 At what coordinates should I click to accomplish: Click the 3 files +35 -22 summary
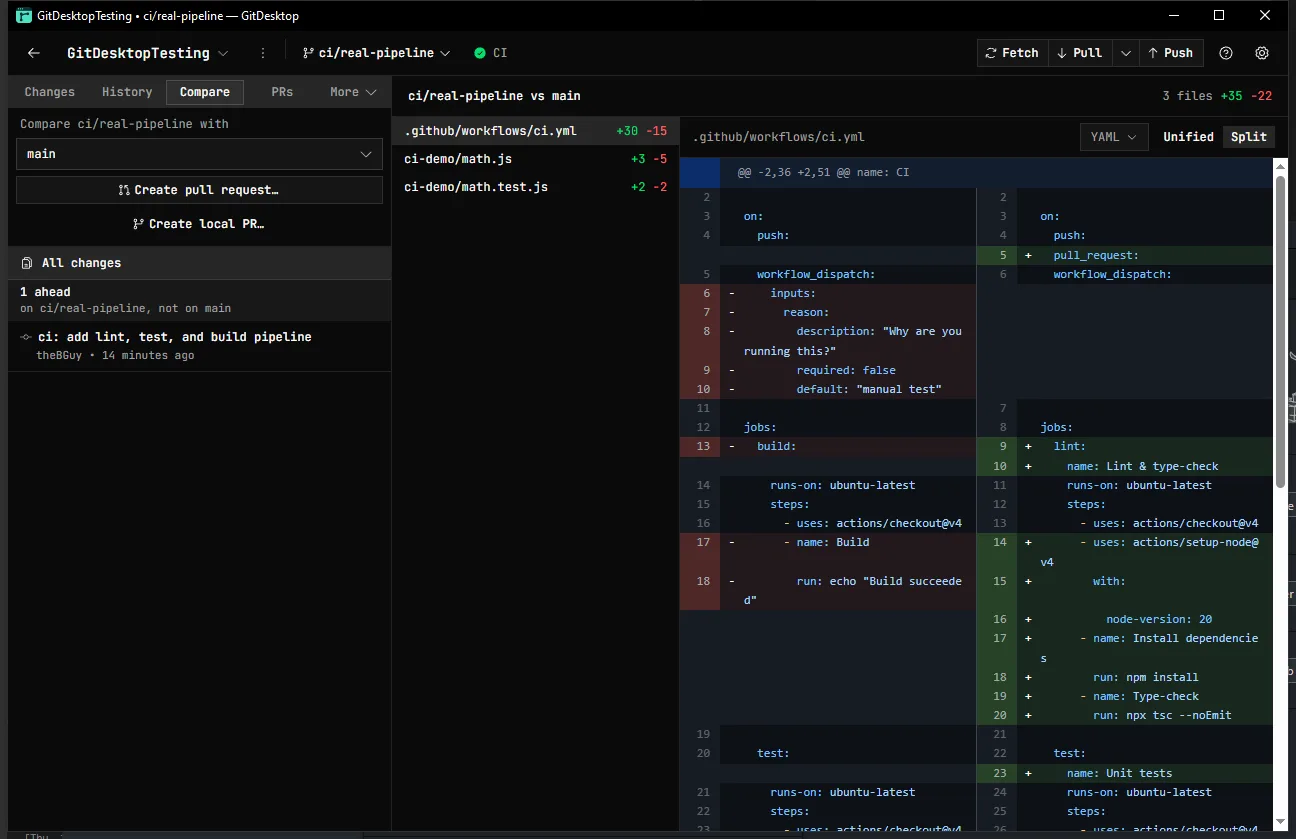(1217, 96)
